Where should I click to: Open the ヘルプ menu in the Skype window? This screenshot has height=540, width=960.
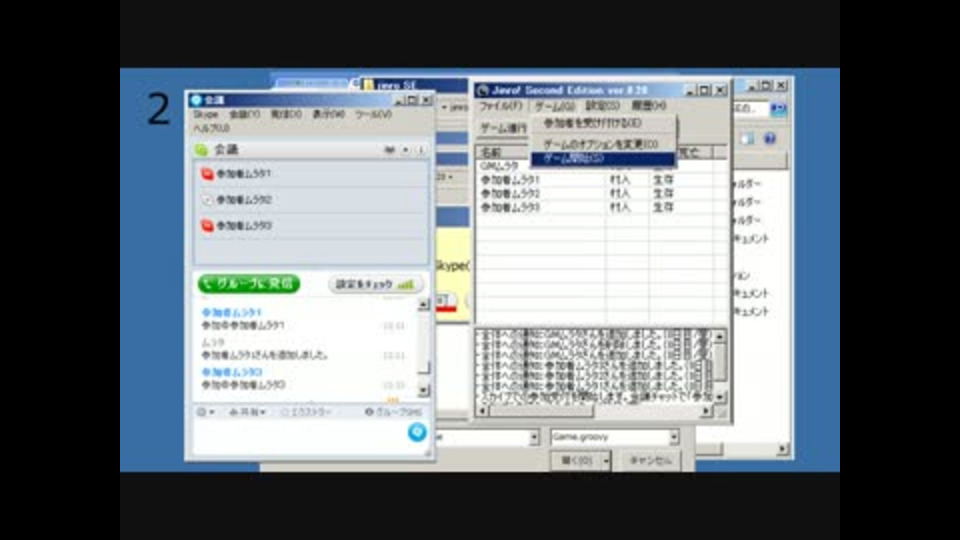(x=211, y=128)
